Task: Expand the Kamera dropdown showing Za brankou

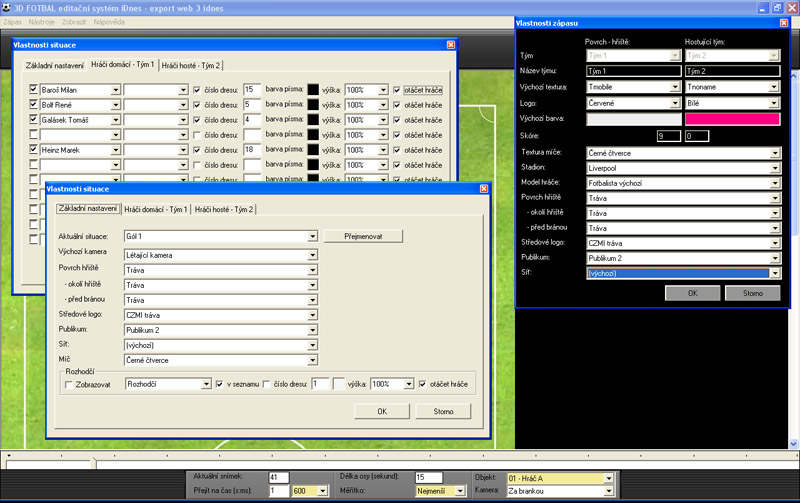Action: coord(608,492)
